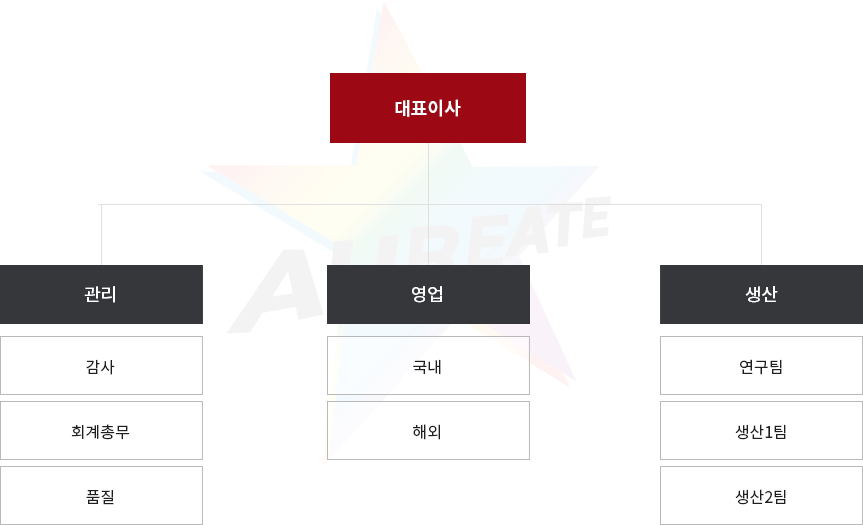Screen dimensions: 863x525
Task: Click the red 대표이사 box
Action: tap(428, 108)
